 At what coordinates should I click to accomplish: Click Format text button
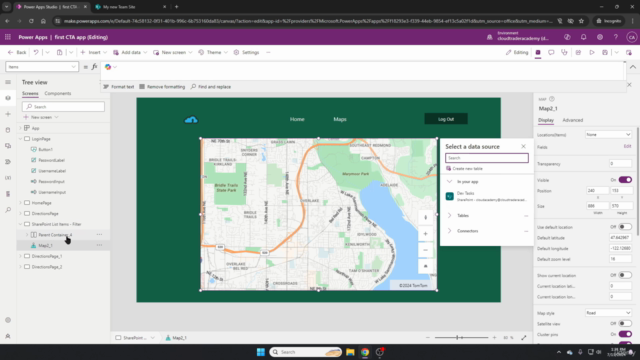119,87
